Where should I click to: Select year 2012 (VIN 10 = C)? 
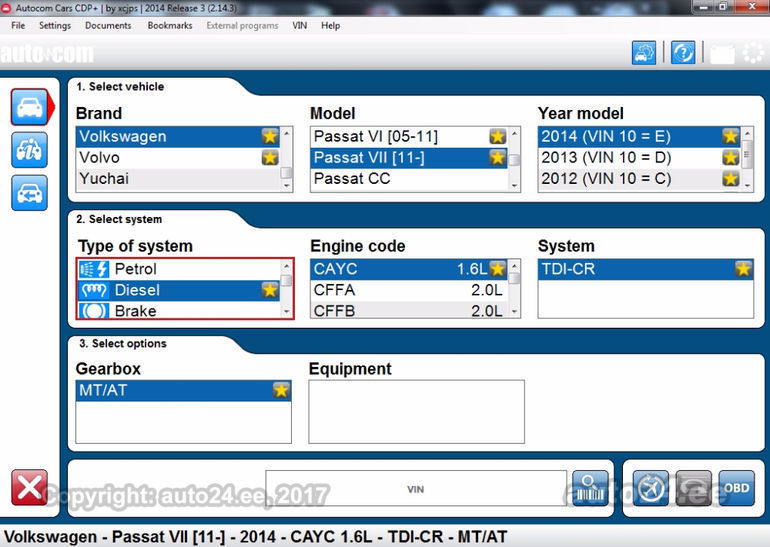639,179
